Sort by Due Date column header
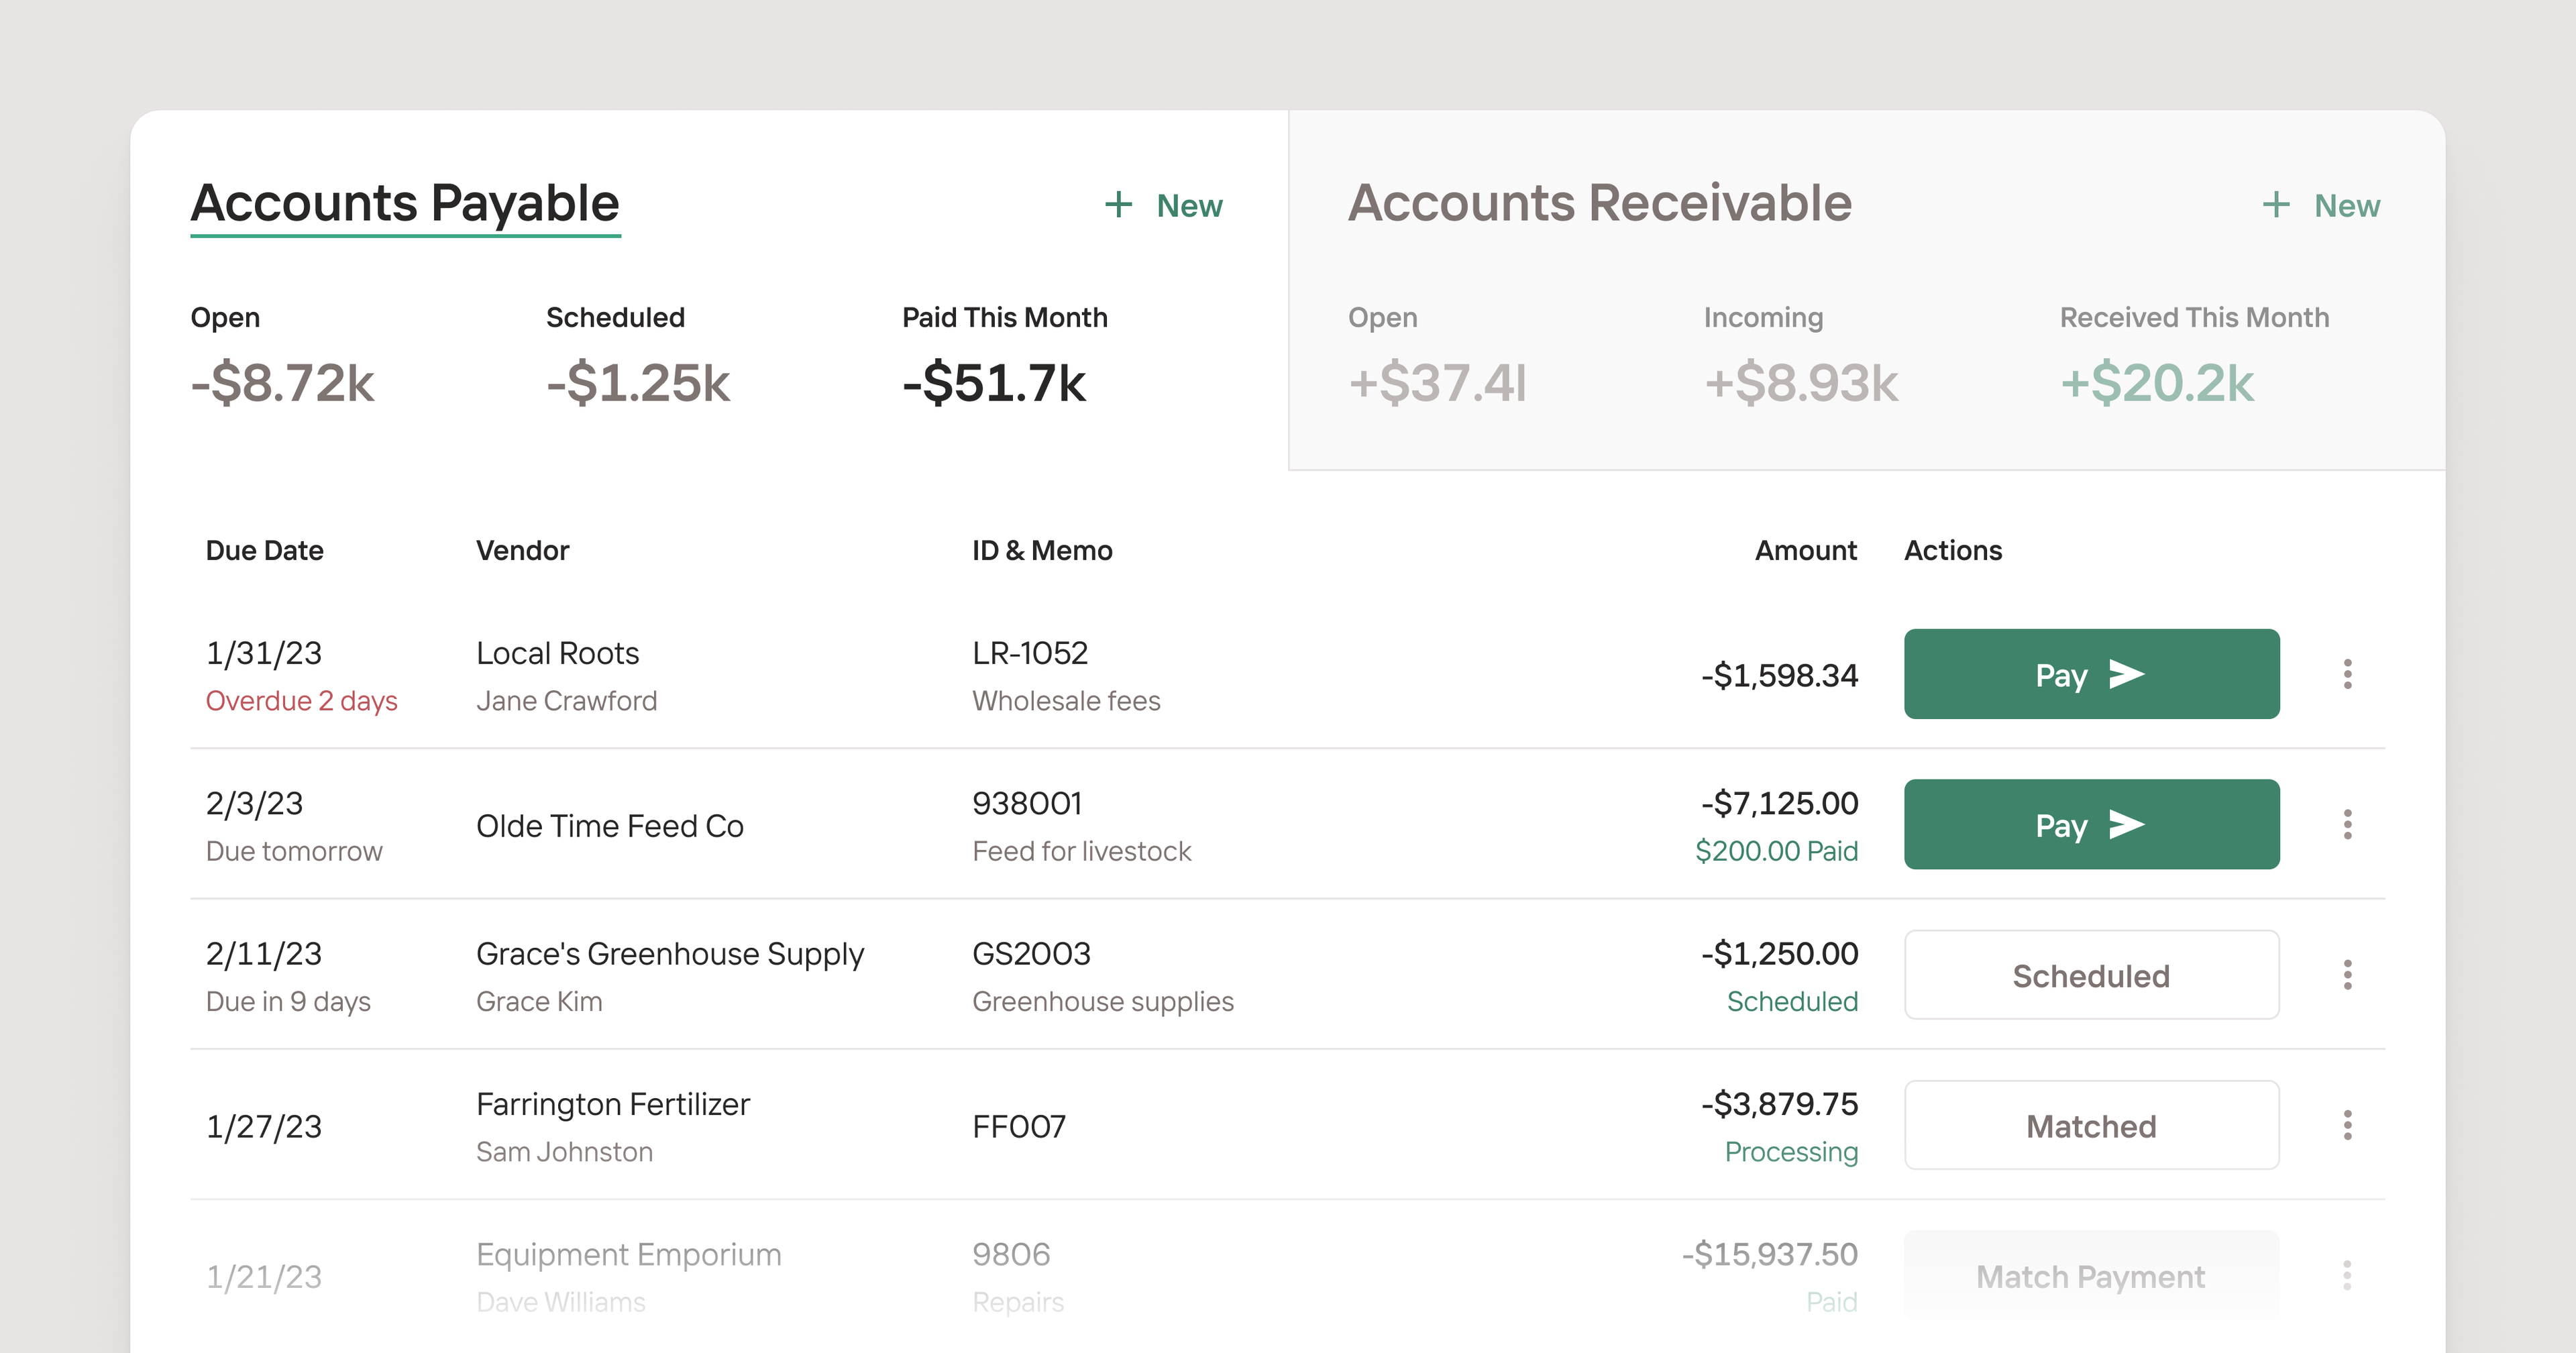This screenshot has width=2576, height=1353. click(x=264, y=550)
